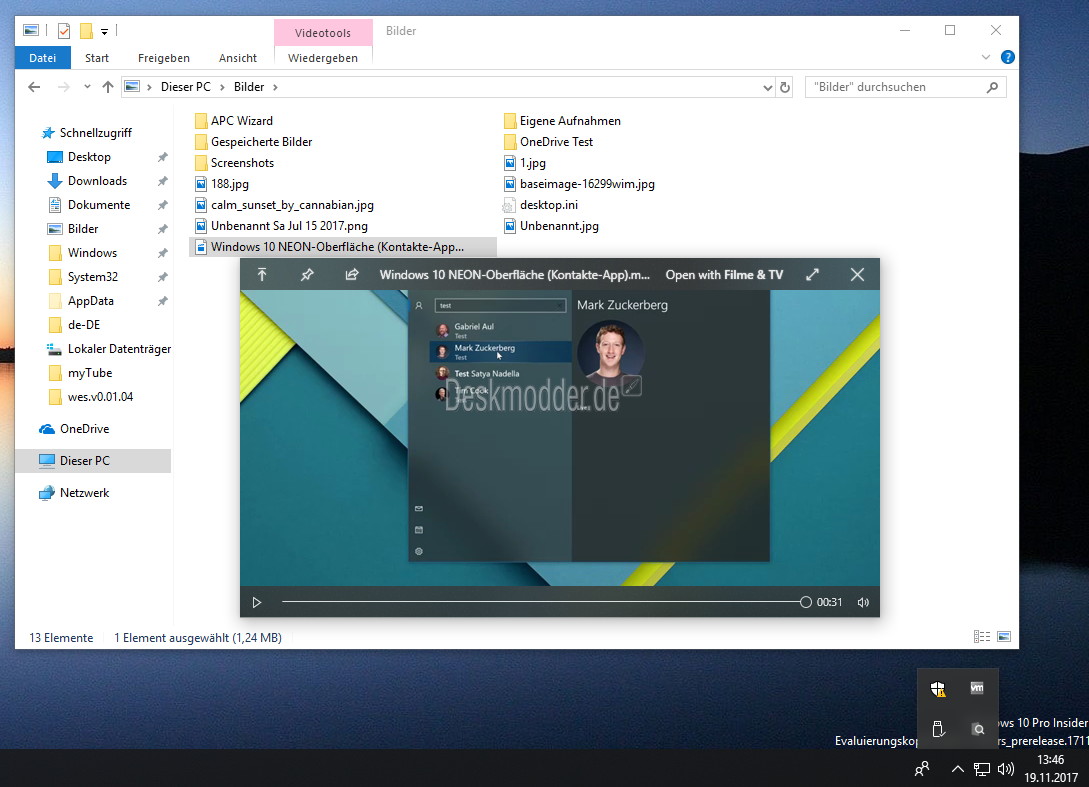Click the Windows Defender tray icon
This screenshot has width=1089, height=787.
tap(938, 688)
